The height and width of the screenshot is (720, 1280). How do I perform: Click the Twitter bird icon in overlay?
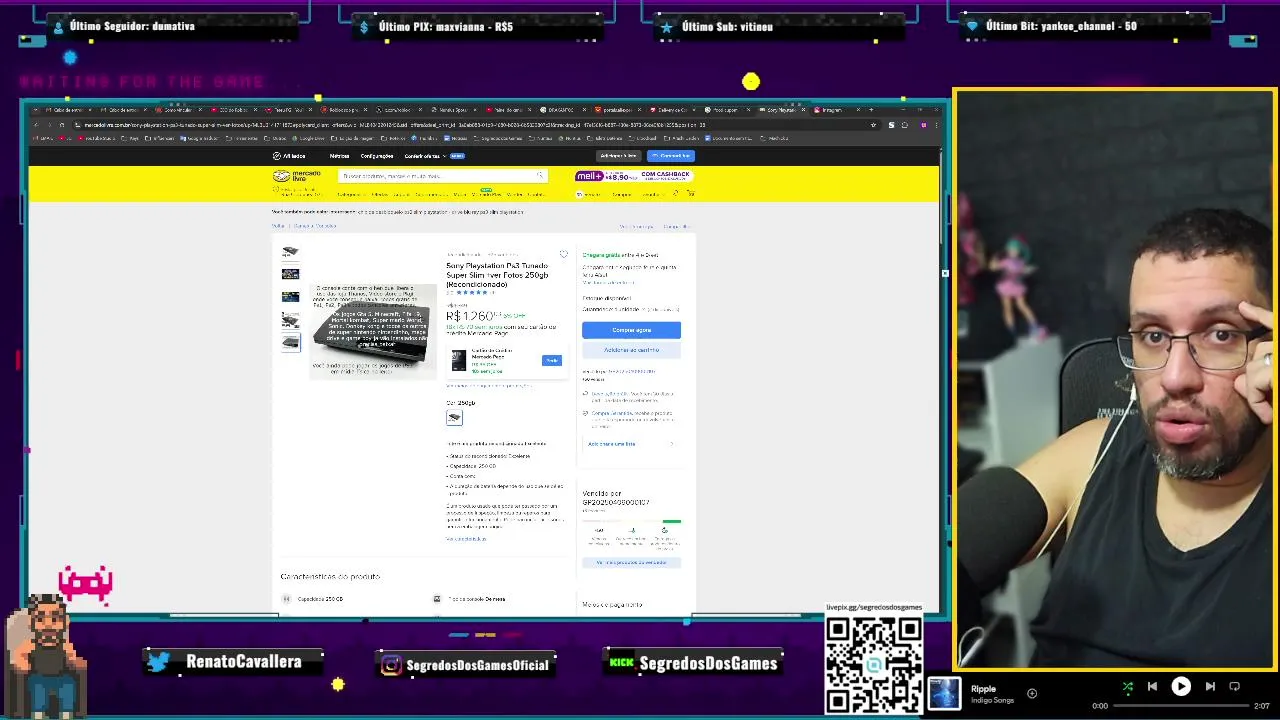(158, 662)
